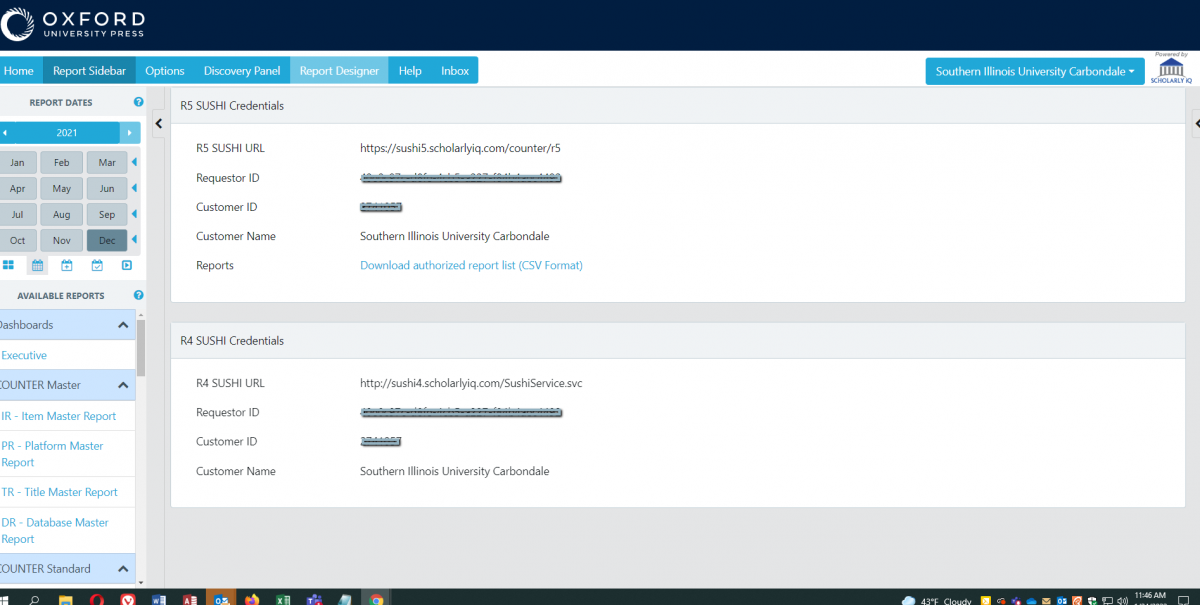The width and height of the screenshot is (1200, 605).
Task: Click the R5 Requestor ID value
Action: point(460,178)
